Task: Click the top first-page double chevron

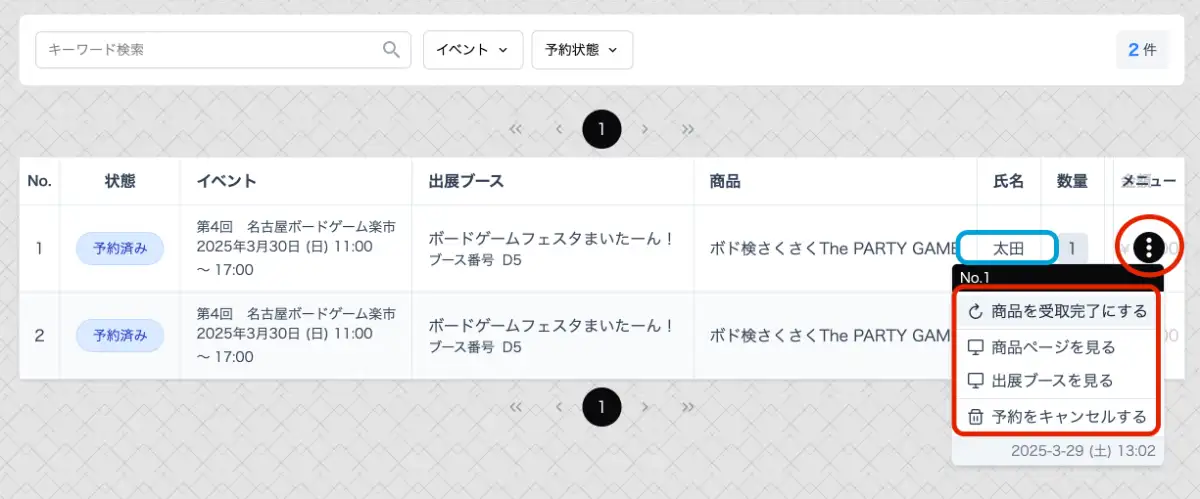Action: [516, 129]
